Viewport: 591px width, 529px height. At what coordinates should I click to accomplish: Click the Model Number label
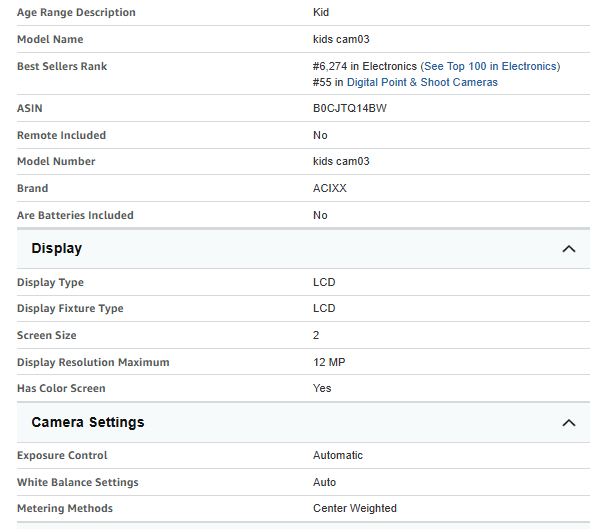[x=56, y=161]
